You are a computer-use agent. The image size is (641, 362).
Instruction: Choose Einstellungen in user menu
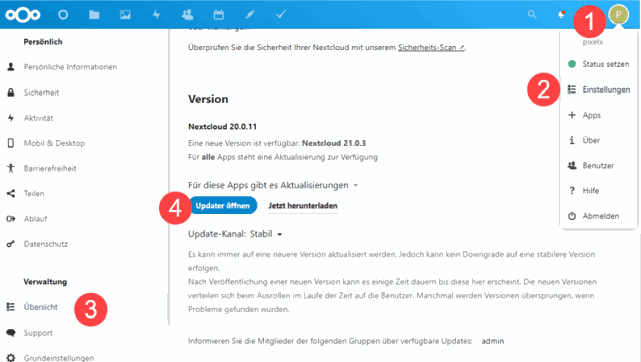point(606,89)
